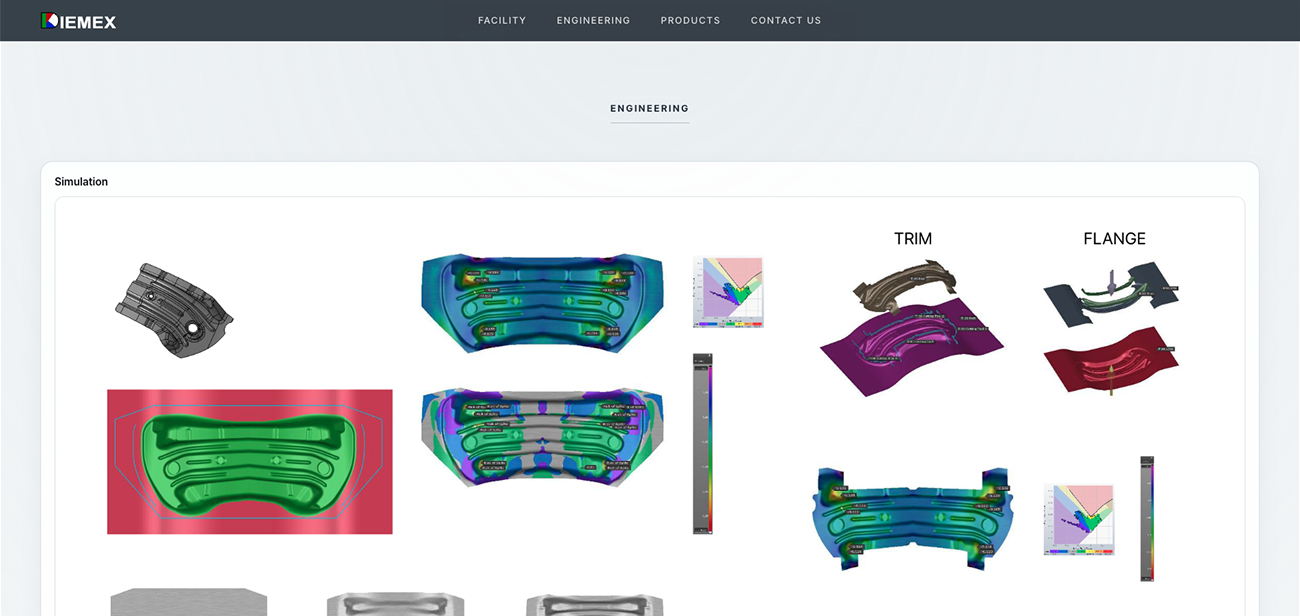Select the gray 3D part model image
This screenshot has height=616, width=1300.
[173, 310]
